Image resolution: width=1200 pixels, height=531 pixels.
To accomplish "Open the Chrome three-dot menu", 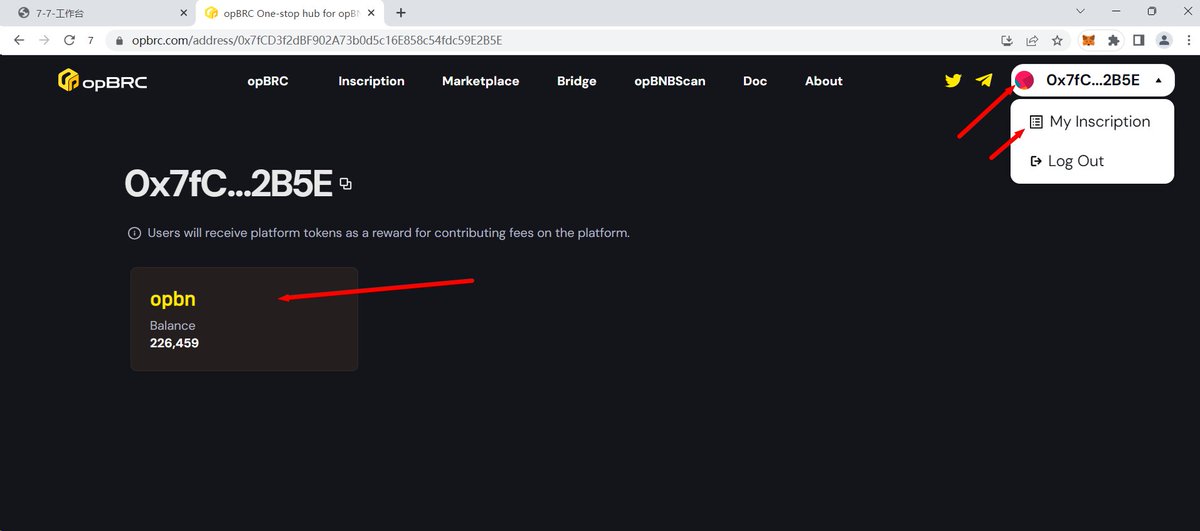I will pyautogui.click(x=1187, y=40).
